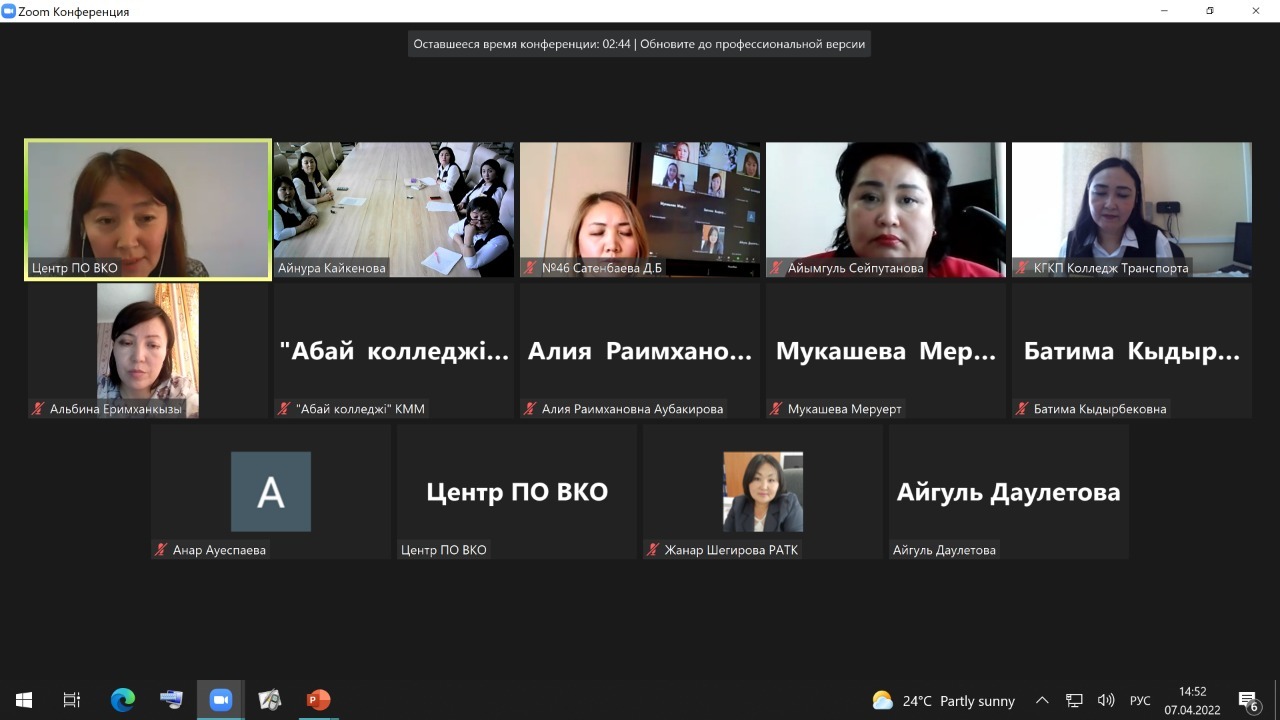Open the clock and date flyout

1192,700
